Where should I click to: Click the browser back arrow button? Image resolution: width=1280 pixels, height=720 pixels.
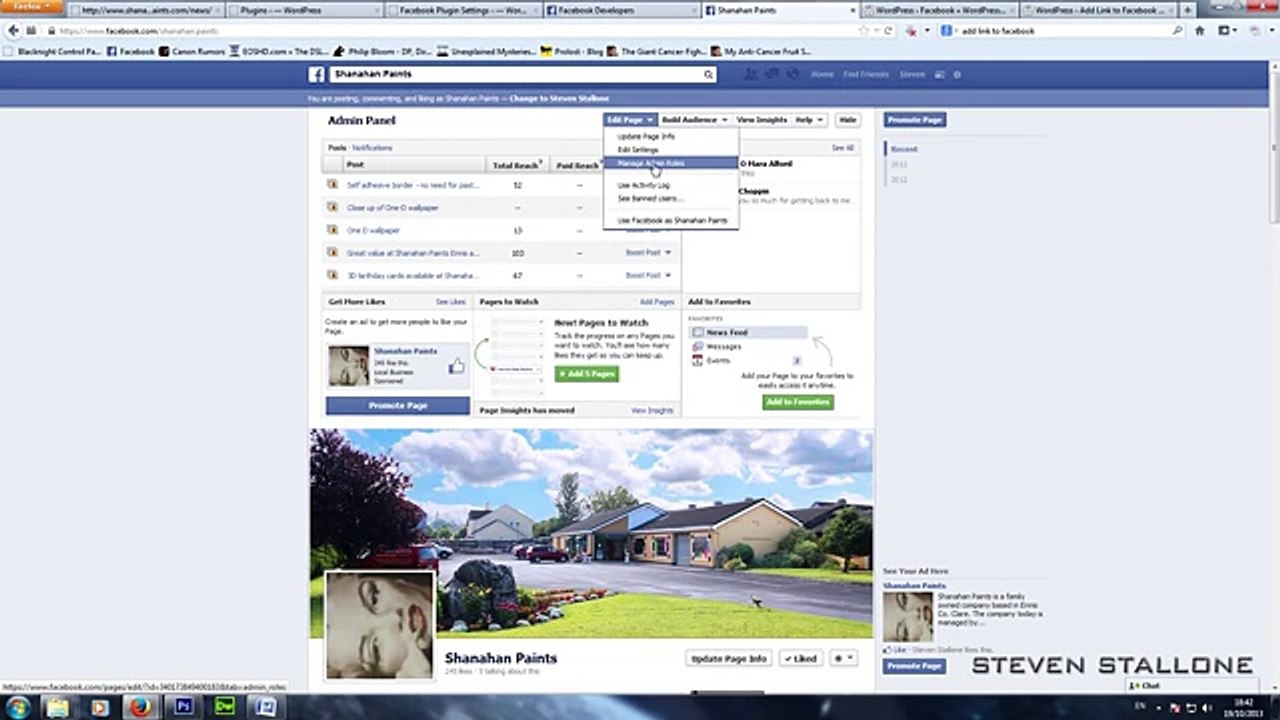[14, 31]
